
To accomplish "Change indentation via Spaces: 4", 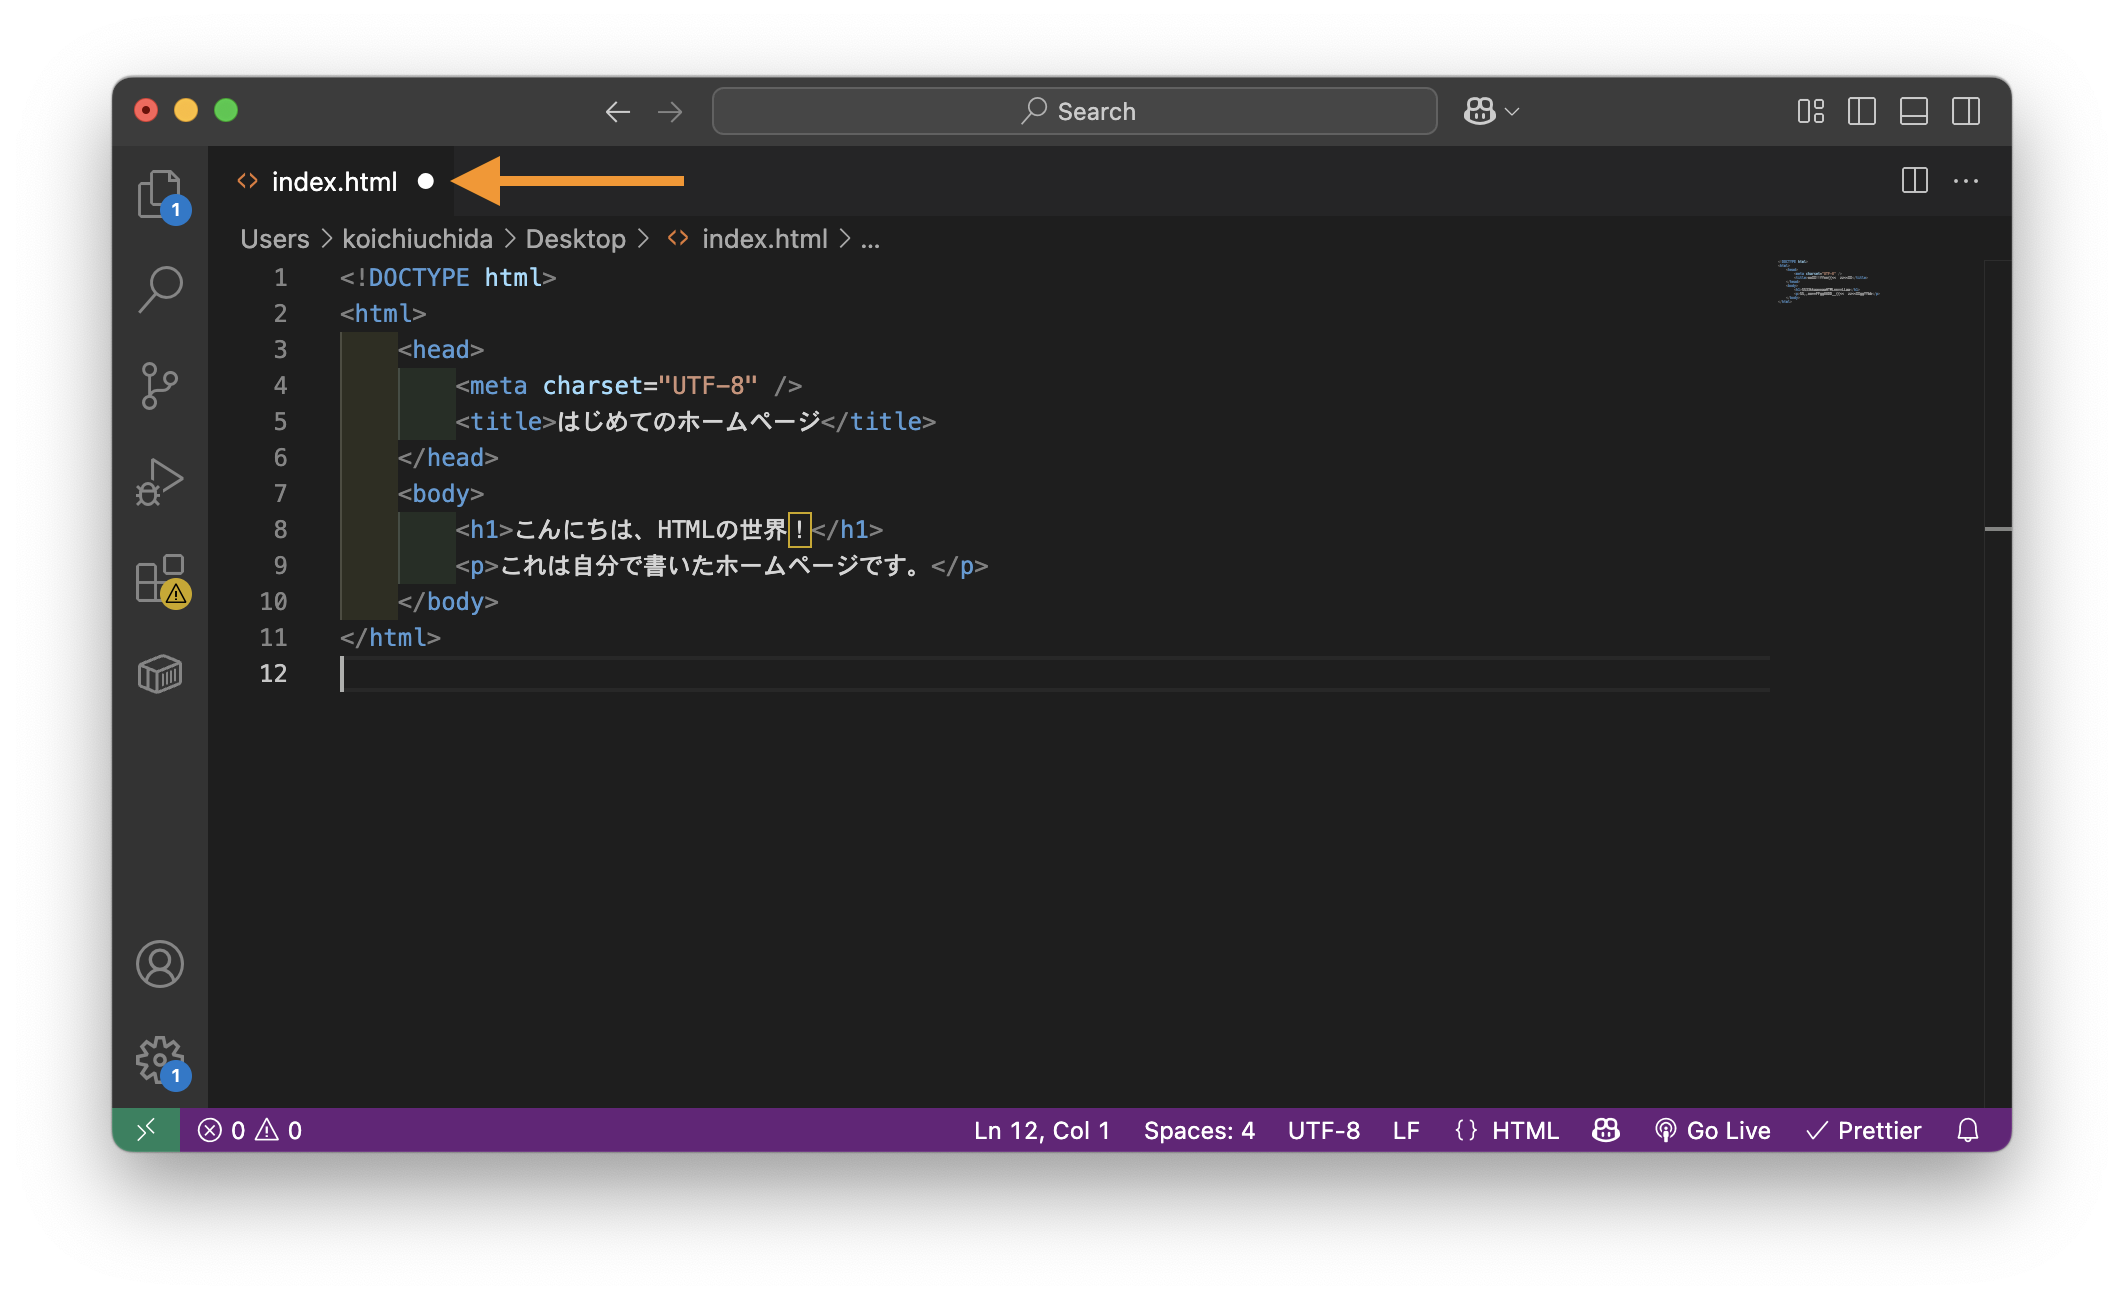I will [1199, 1130].
